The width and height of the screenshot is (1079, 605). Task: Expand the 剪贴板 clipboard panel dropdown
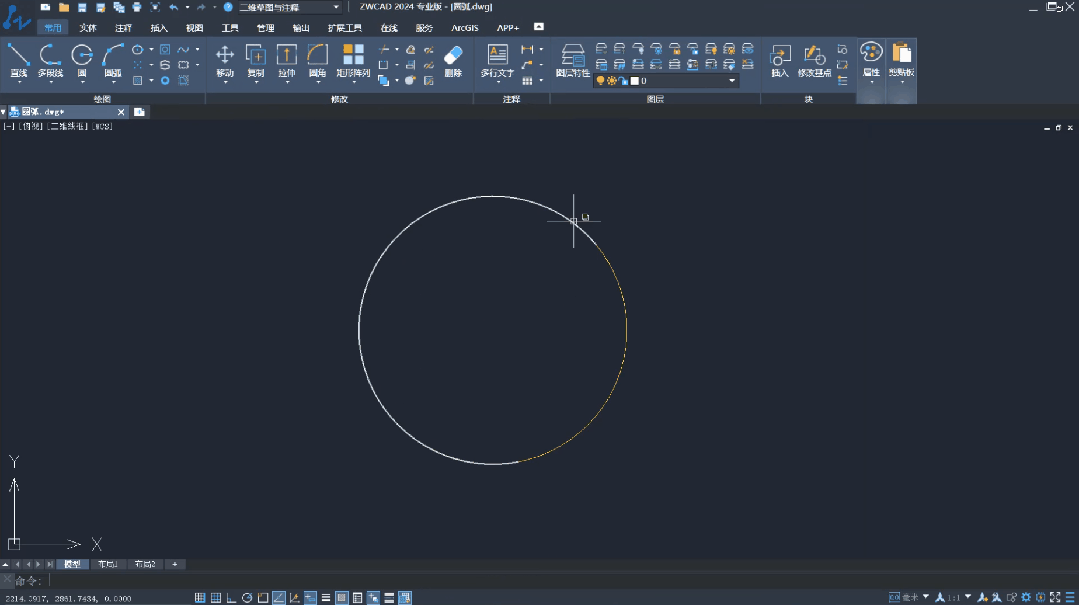pos(902,80)
